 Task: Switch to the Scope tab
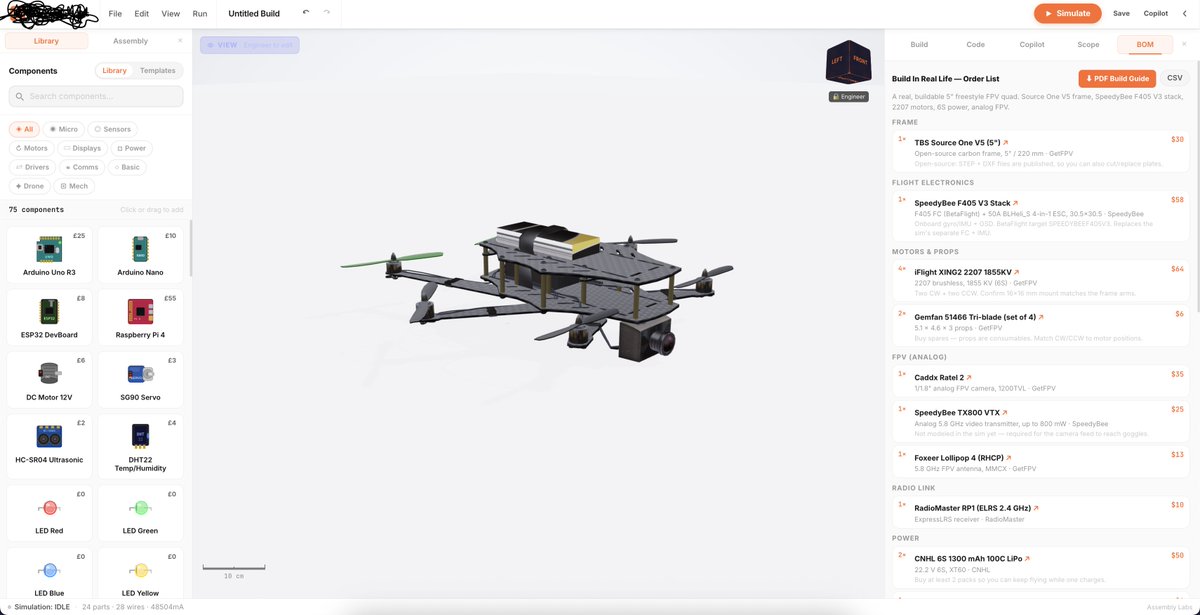point(1088,45)
